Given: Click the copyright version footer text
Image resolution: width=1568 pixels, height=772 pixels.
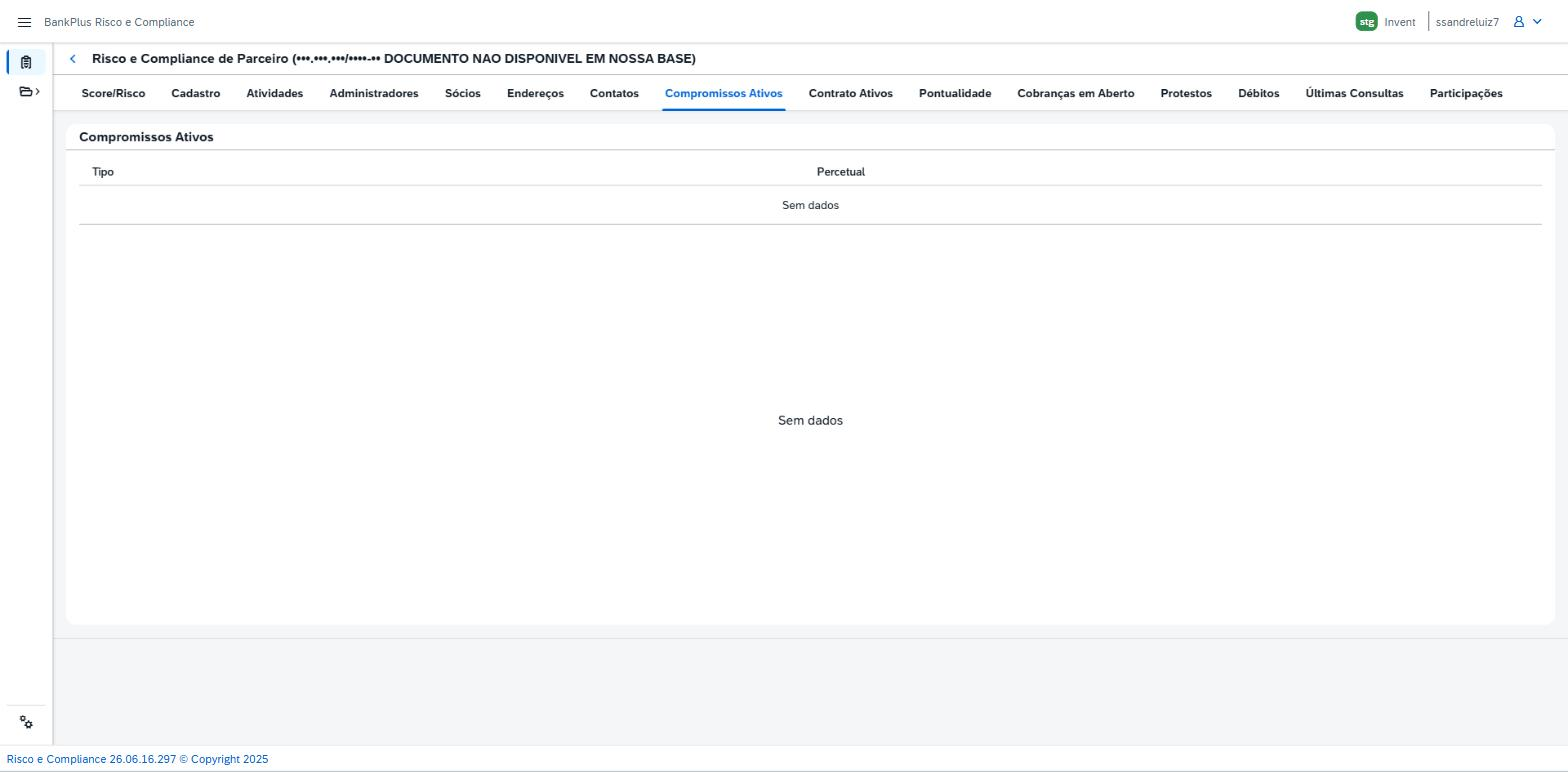Looking at the screenshot, I should pos(138,759).
